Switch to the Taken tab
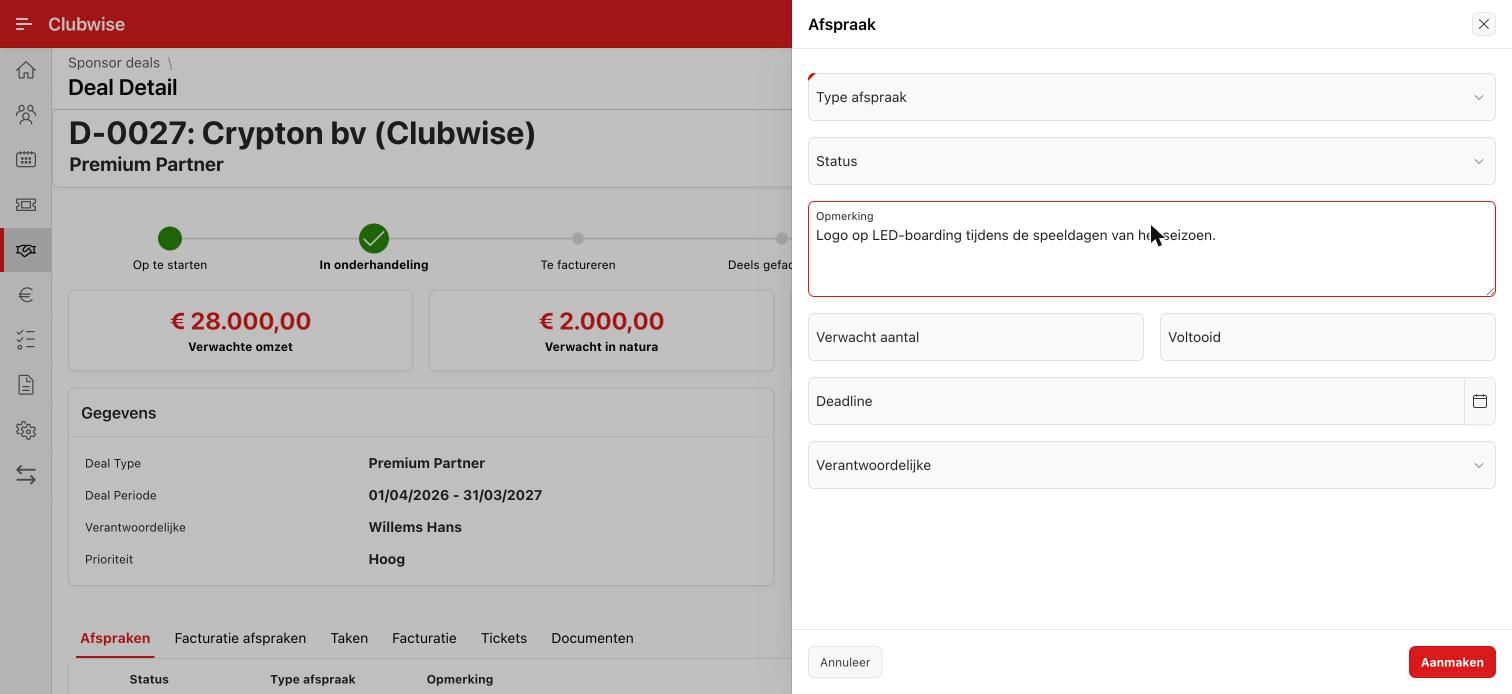The image size is (1512, 694). tap(349, 638)
